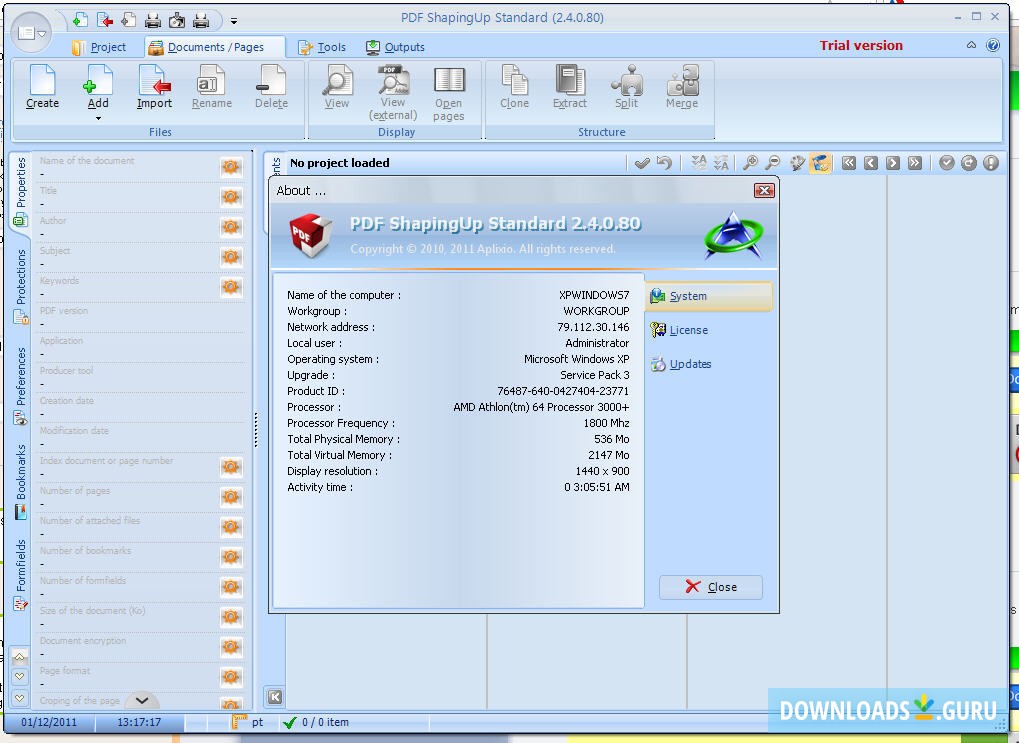This screenshot has width=1019, height=743.
Task: Go to first page with double-left arrow
Action: 849,163
